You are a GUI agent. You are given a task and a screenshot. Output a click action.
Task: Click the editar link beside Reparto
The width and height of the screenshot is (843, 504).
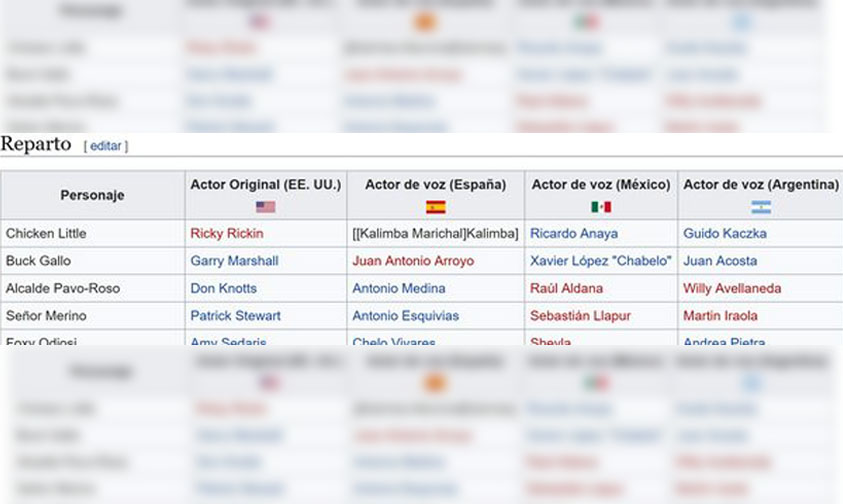pos(105,146)
